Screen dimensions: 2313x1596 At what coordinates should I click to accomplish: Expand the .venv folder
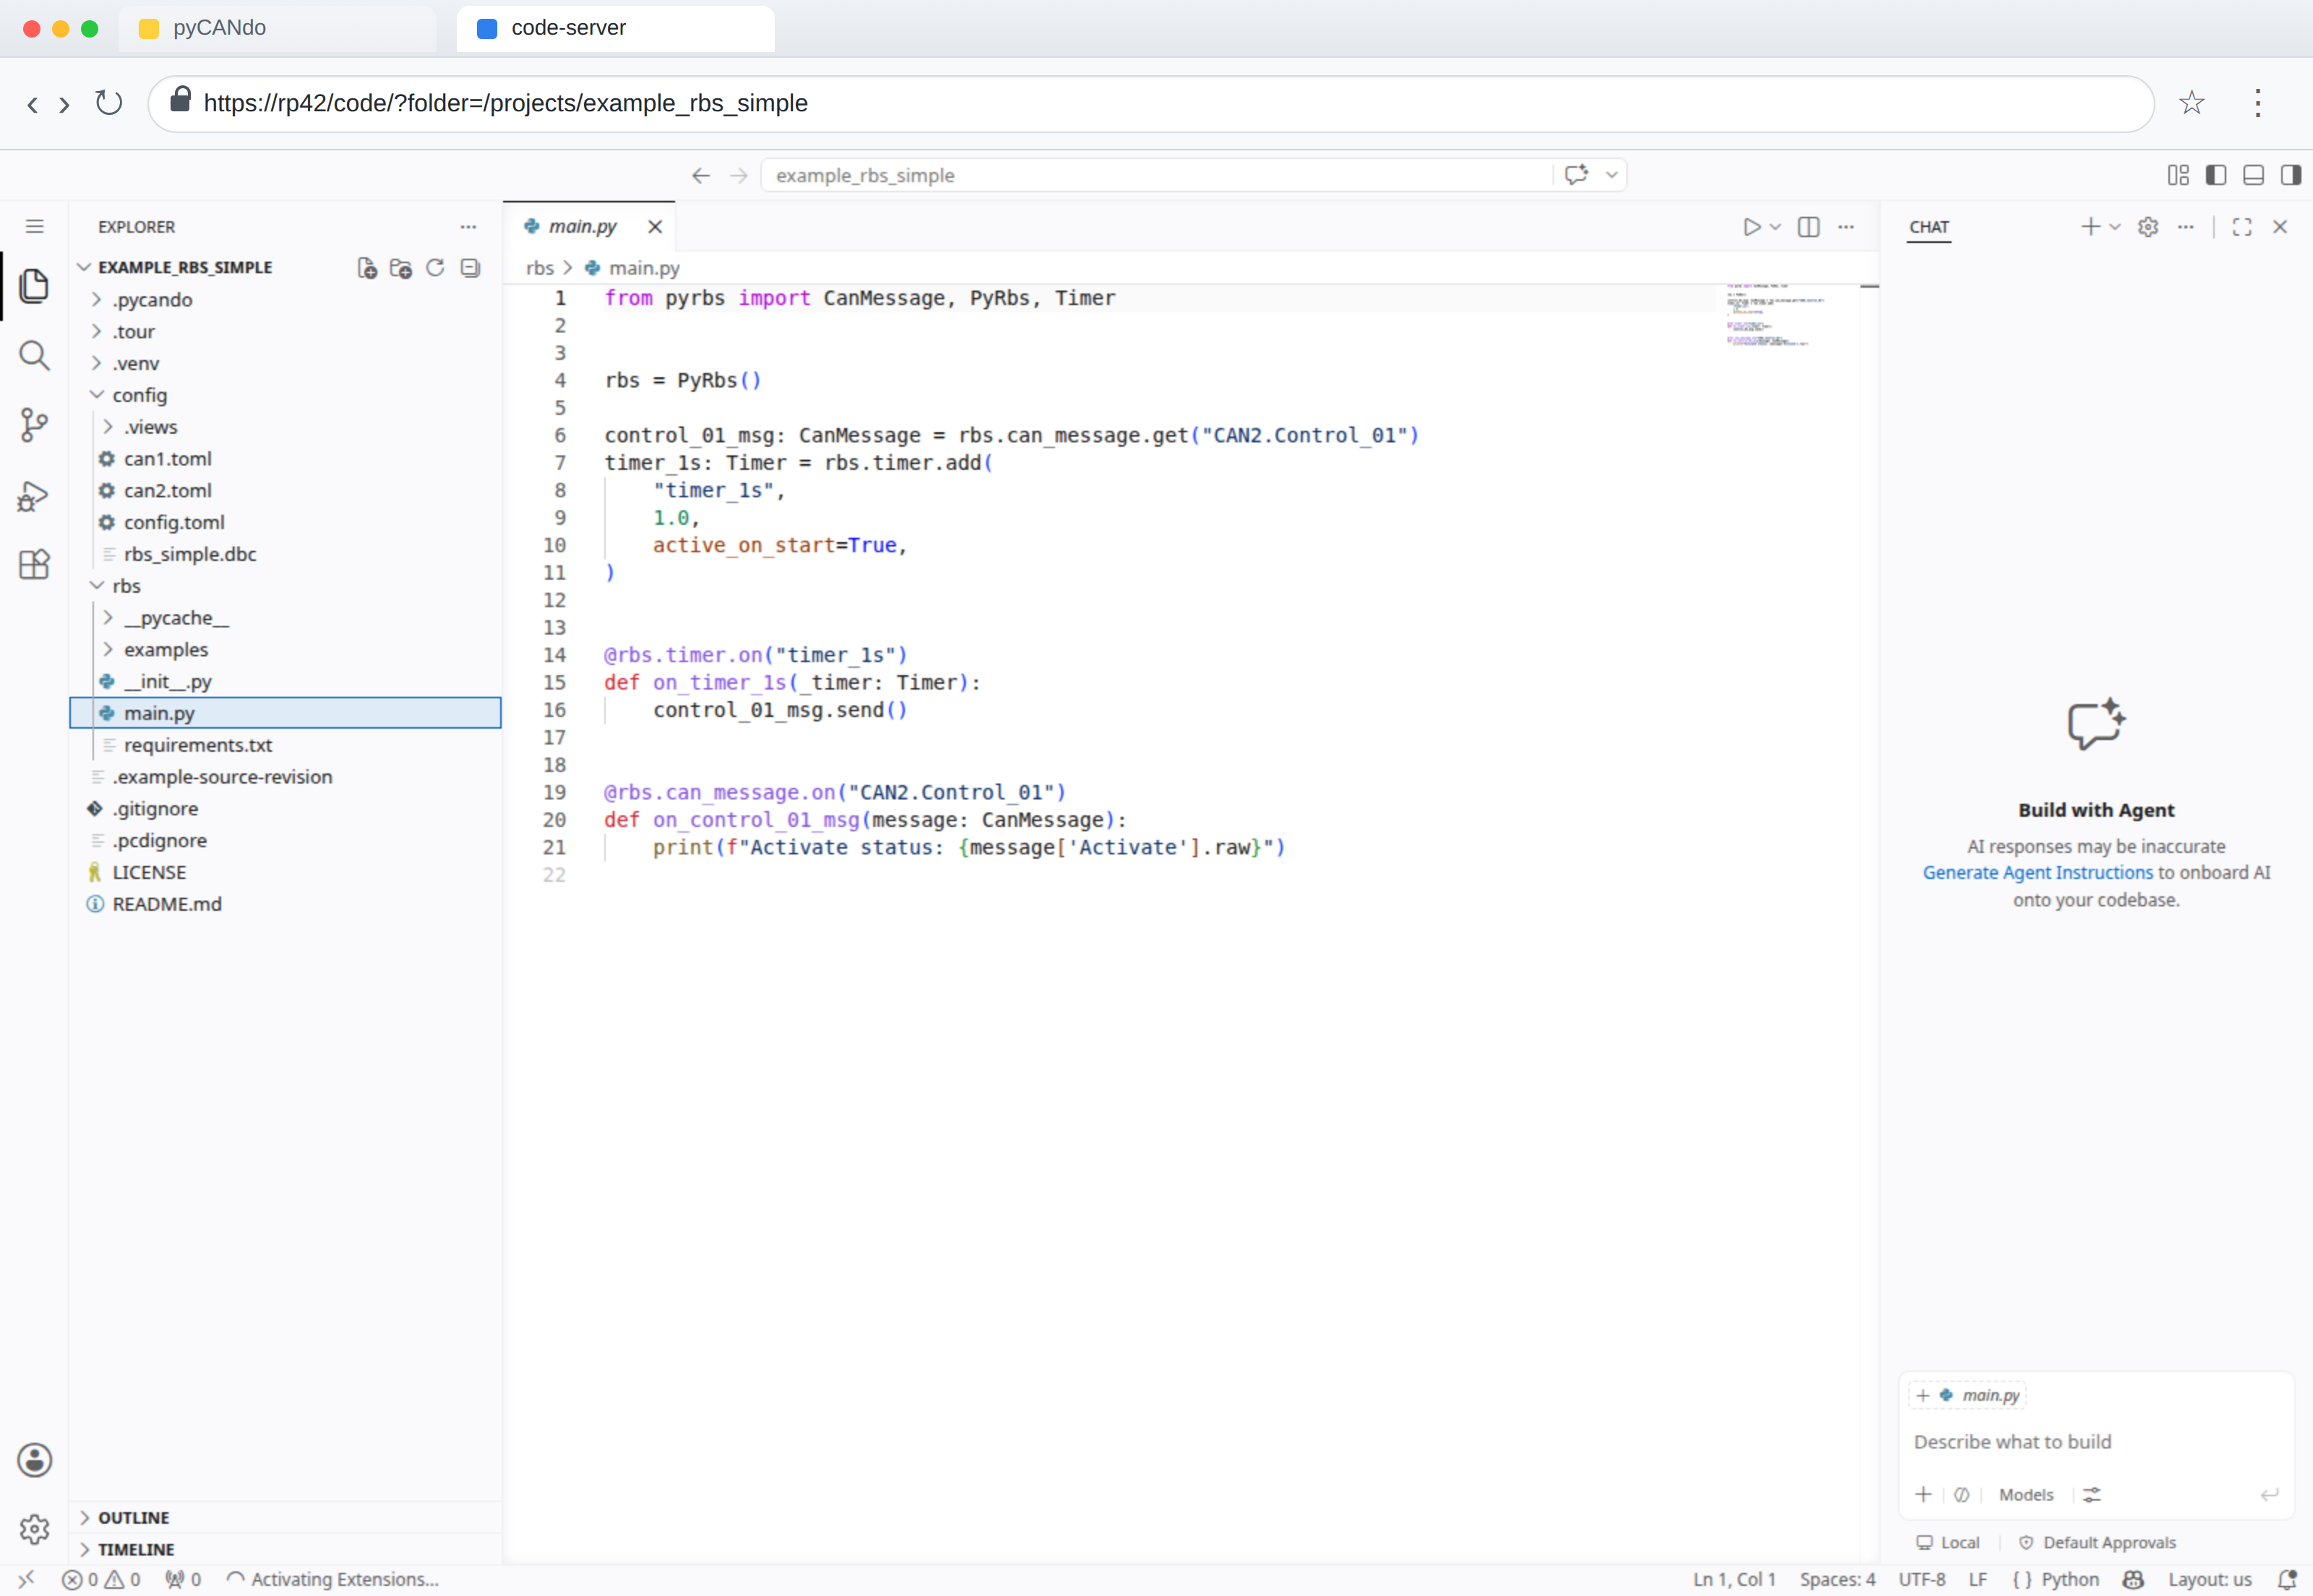point(285,363)
